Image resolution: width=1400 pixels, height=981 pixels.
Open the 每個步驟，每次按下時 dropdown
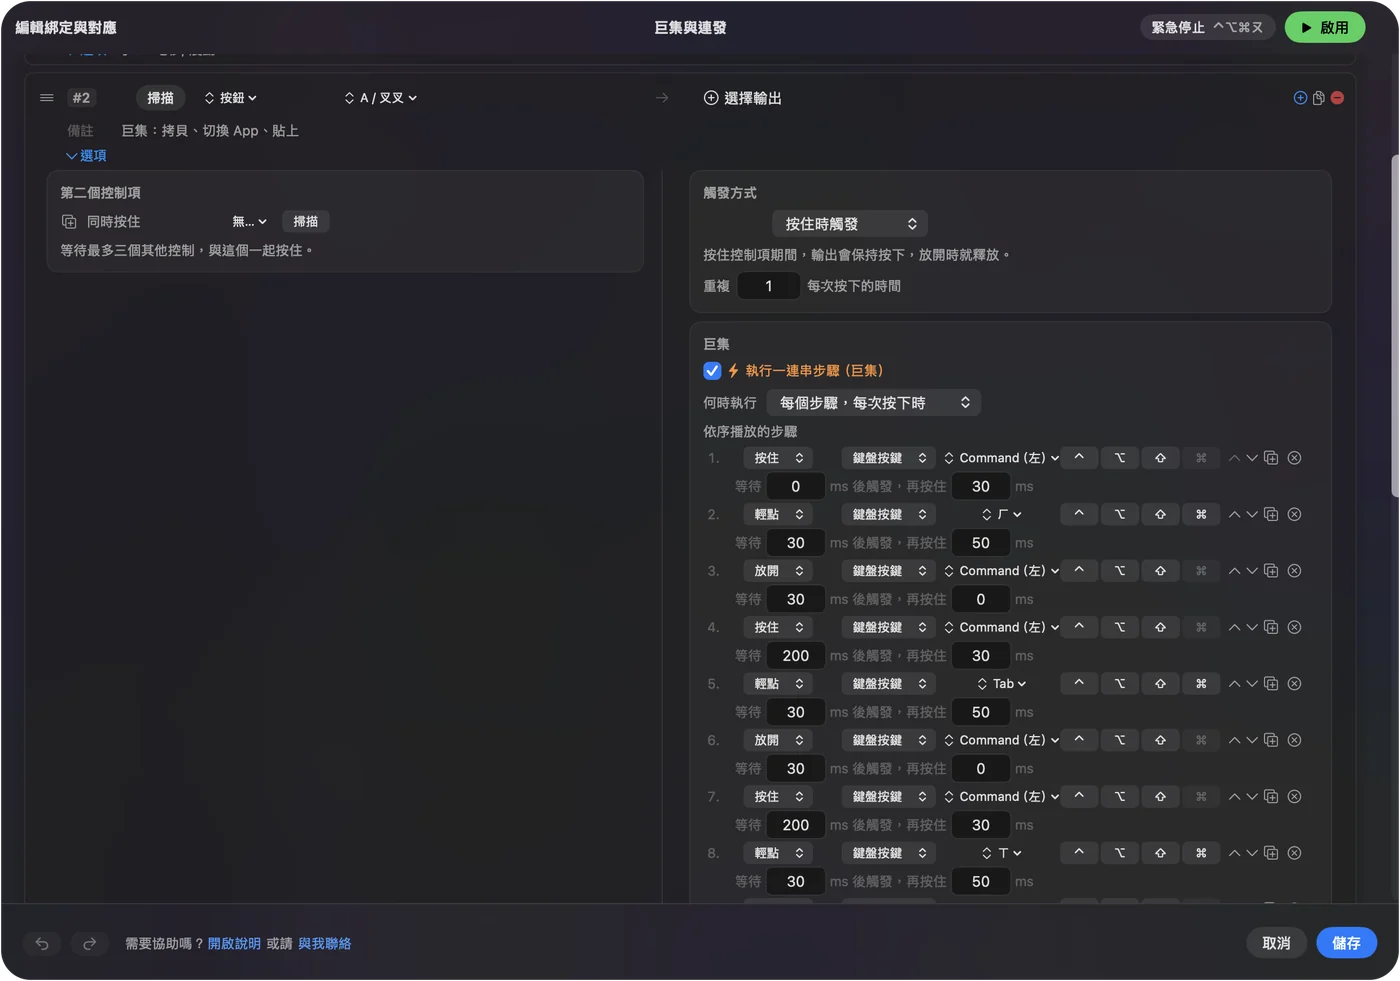coord(874,403)
